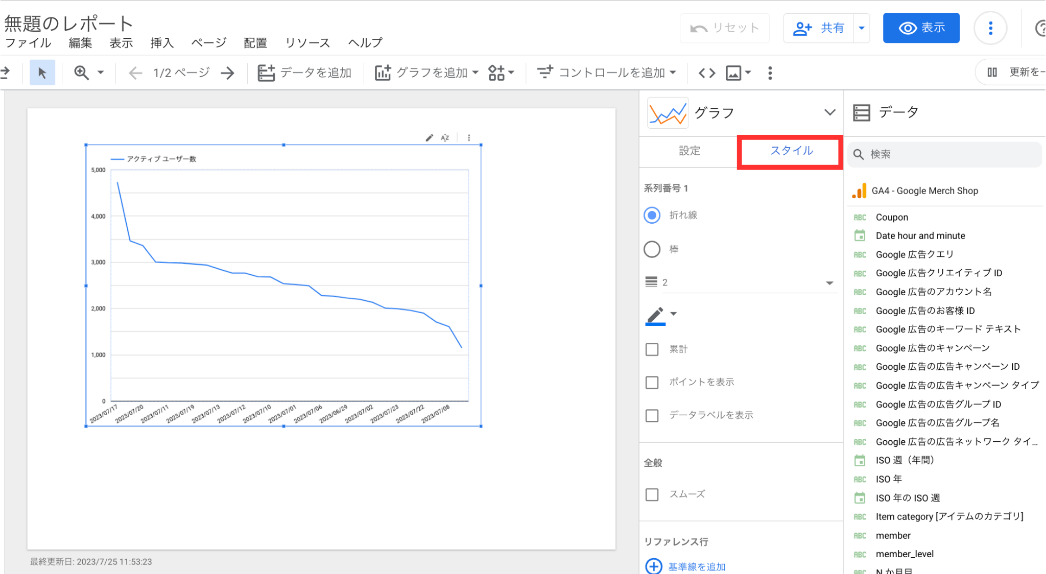Click the GA4 data source icon
This screenshot has width=1046, height=574.
859,191
